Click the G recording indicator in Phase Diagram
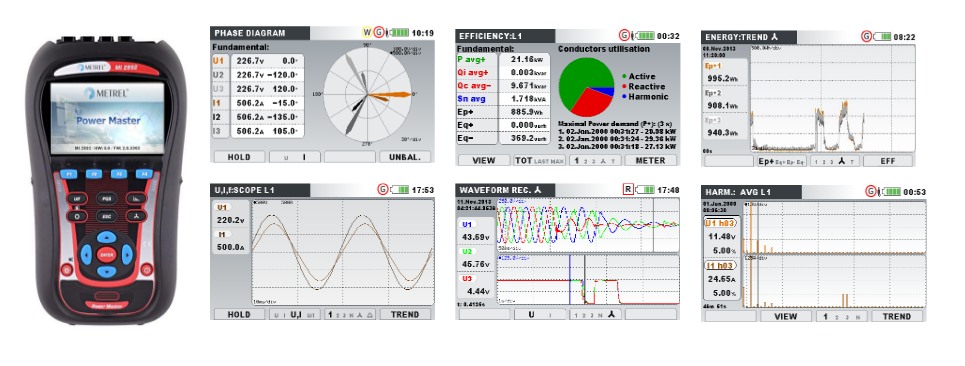Screen dimensions: 965x366 point(379,32)
